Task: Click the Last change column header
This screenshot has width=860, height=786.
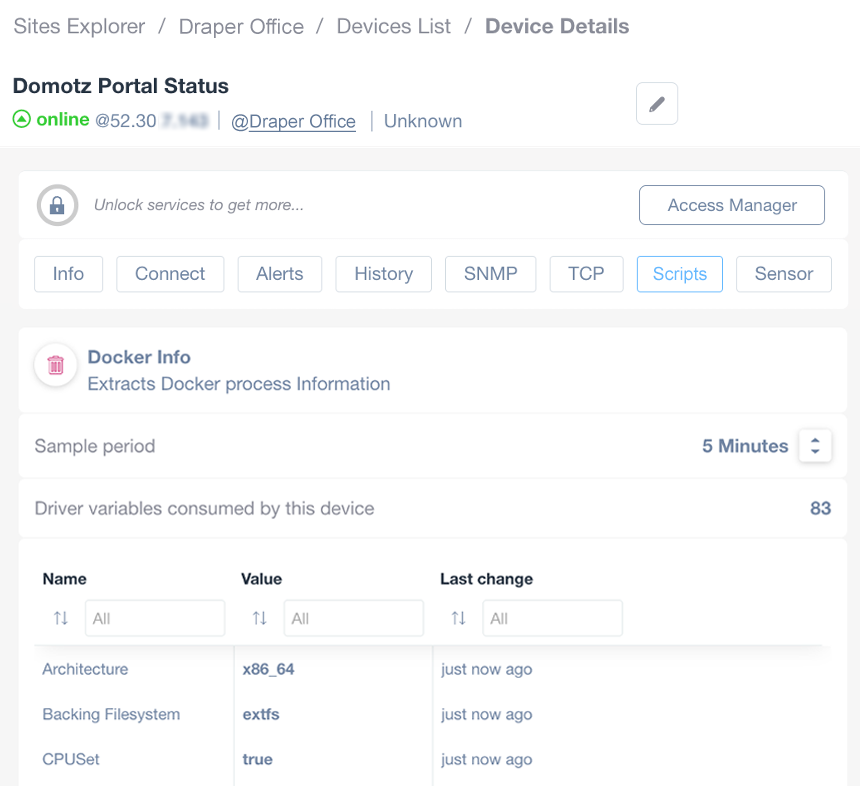Action: 486,579
